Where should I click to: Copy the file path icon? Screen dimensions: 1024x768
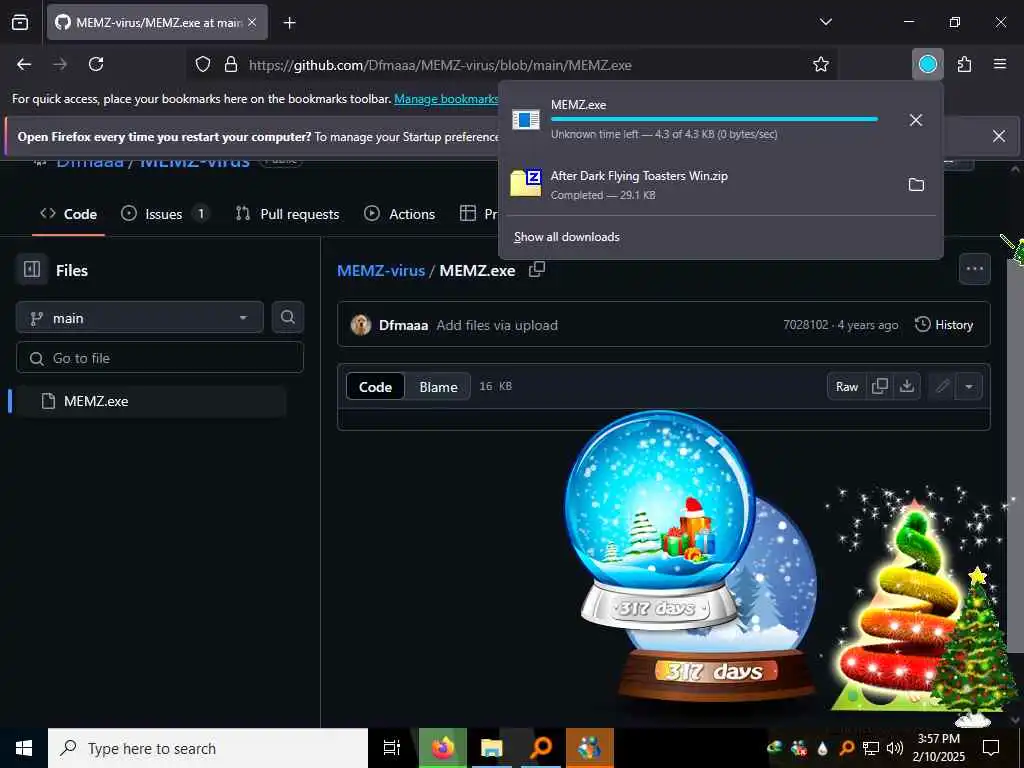[537, 269]
